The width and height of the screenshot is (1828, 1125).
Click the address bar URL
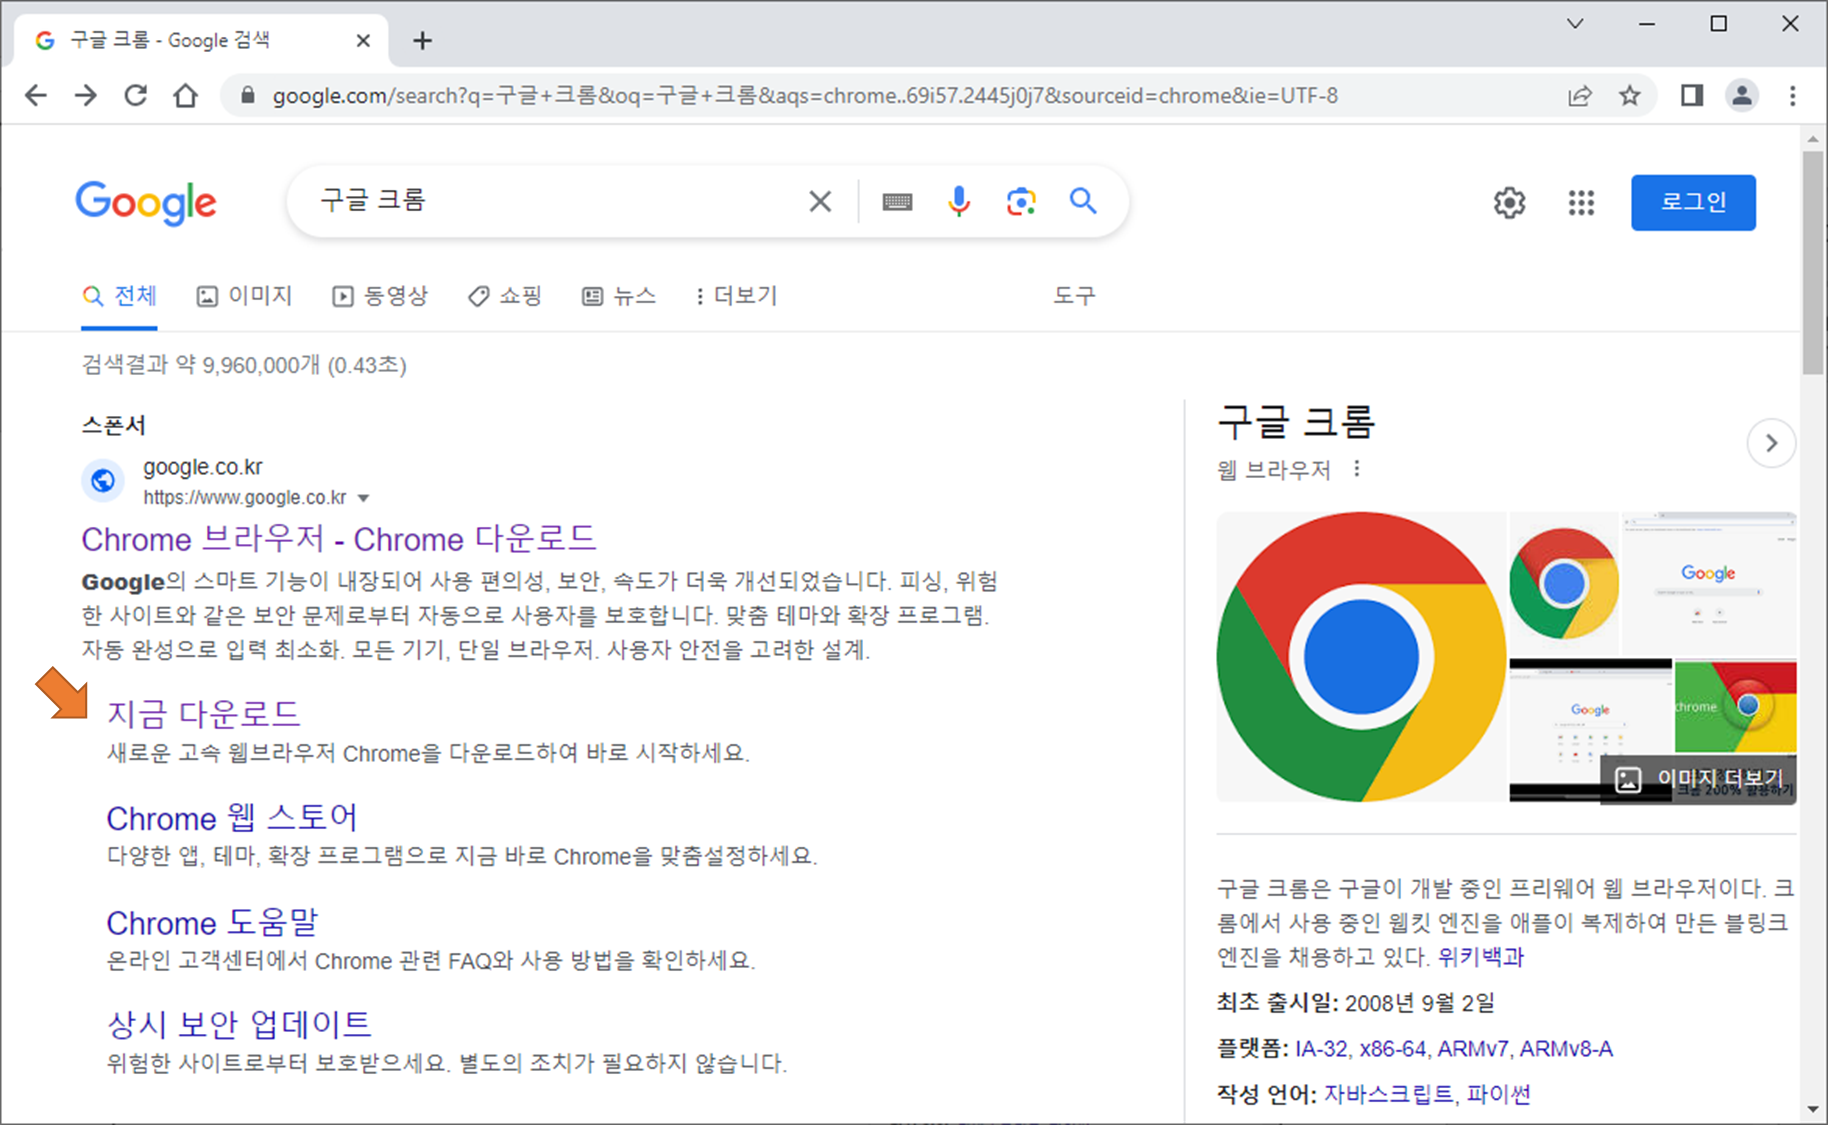pyautogui.click(x=805, y=96)
